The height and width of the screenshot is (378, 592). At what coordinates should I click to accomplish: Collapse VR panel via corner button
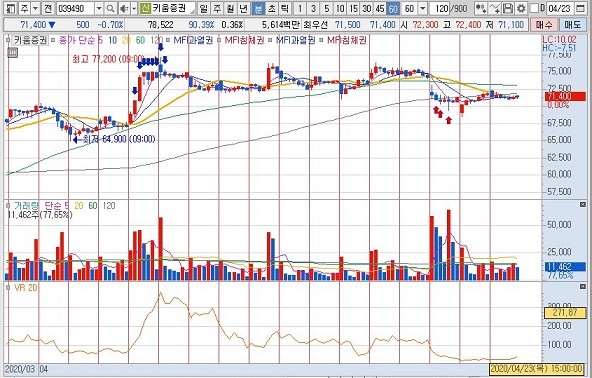point(582,287)
